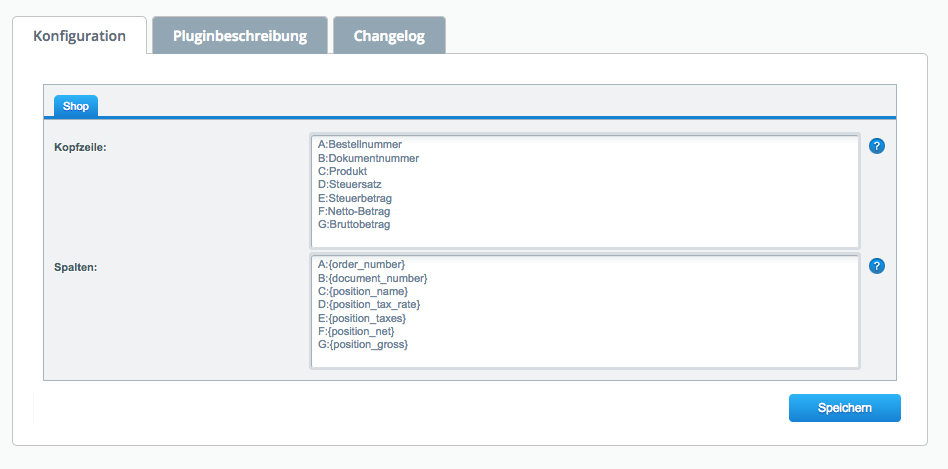Switch to the Konfiguration tab
Viewport: 948px width, 469px height.
(80, 36)
